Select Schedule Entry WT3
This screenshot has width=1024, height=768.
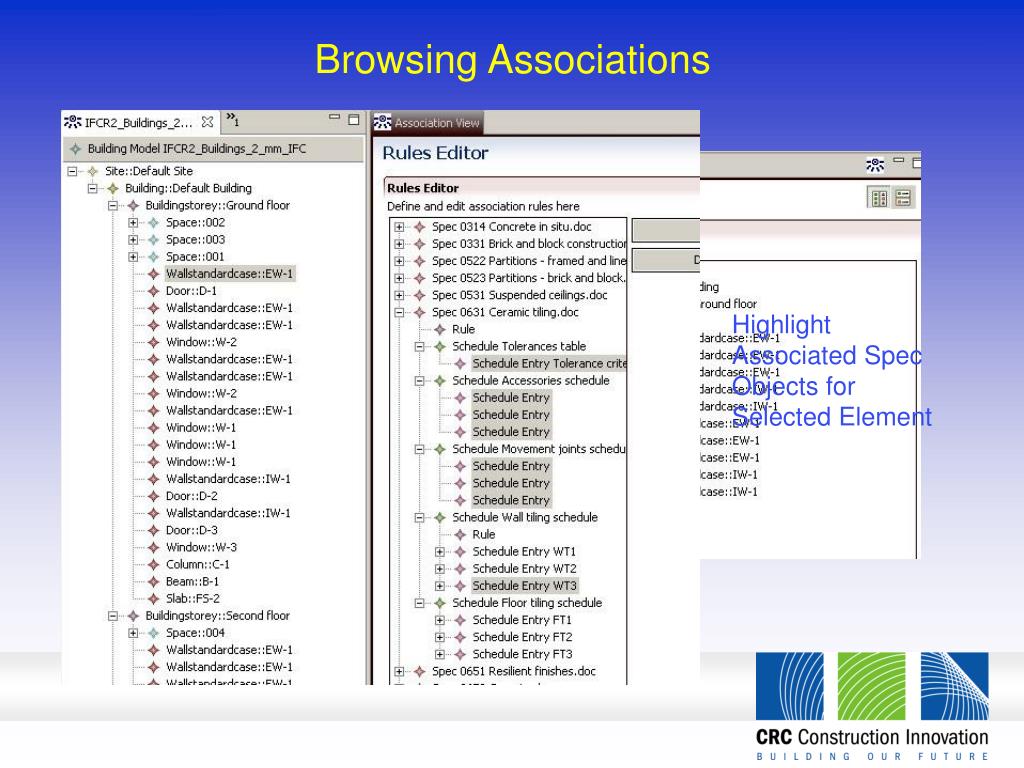coord(524,586)
